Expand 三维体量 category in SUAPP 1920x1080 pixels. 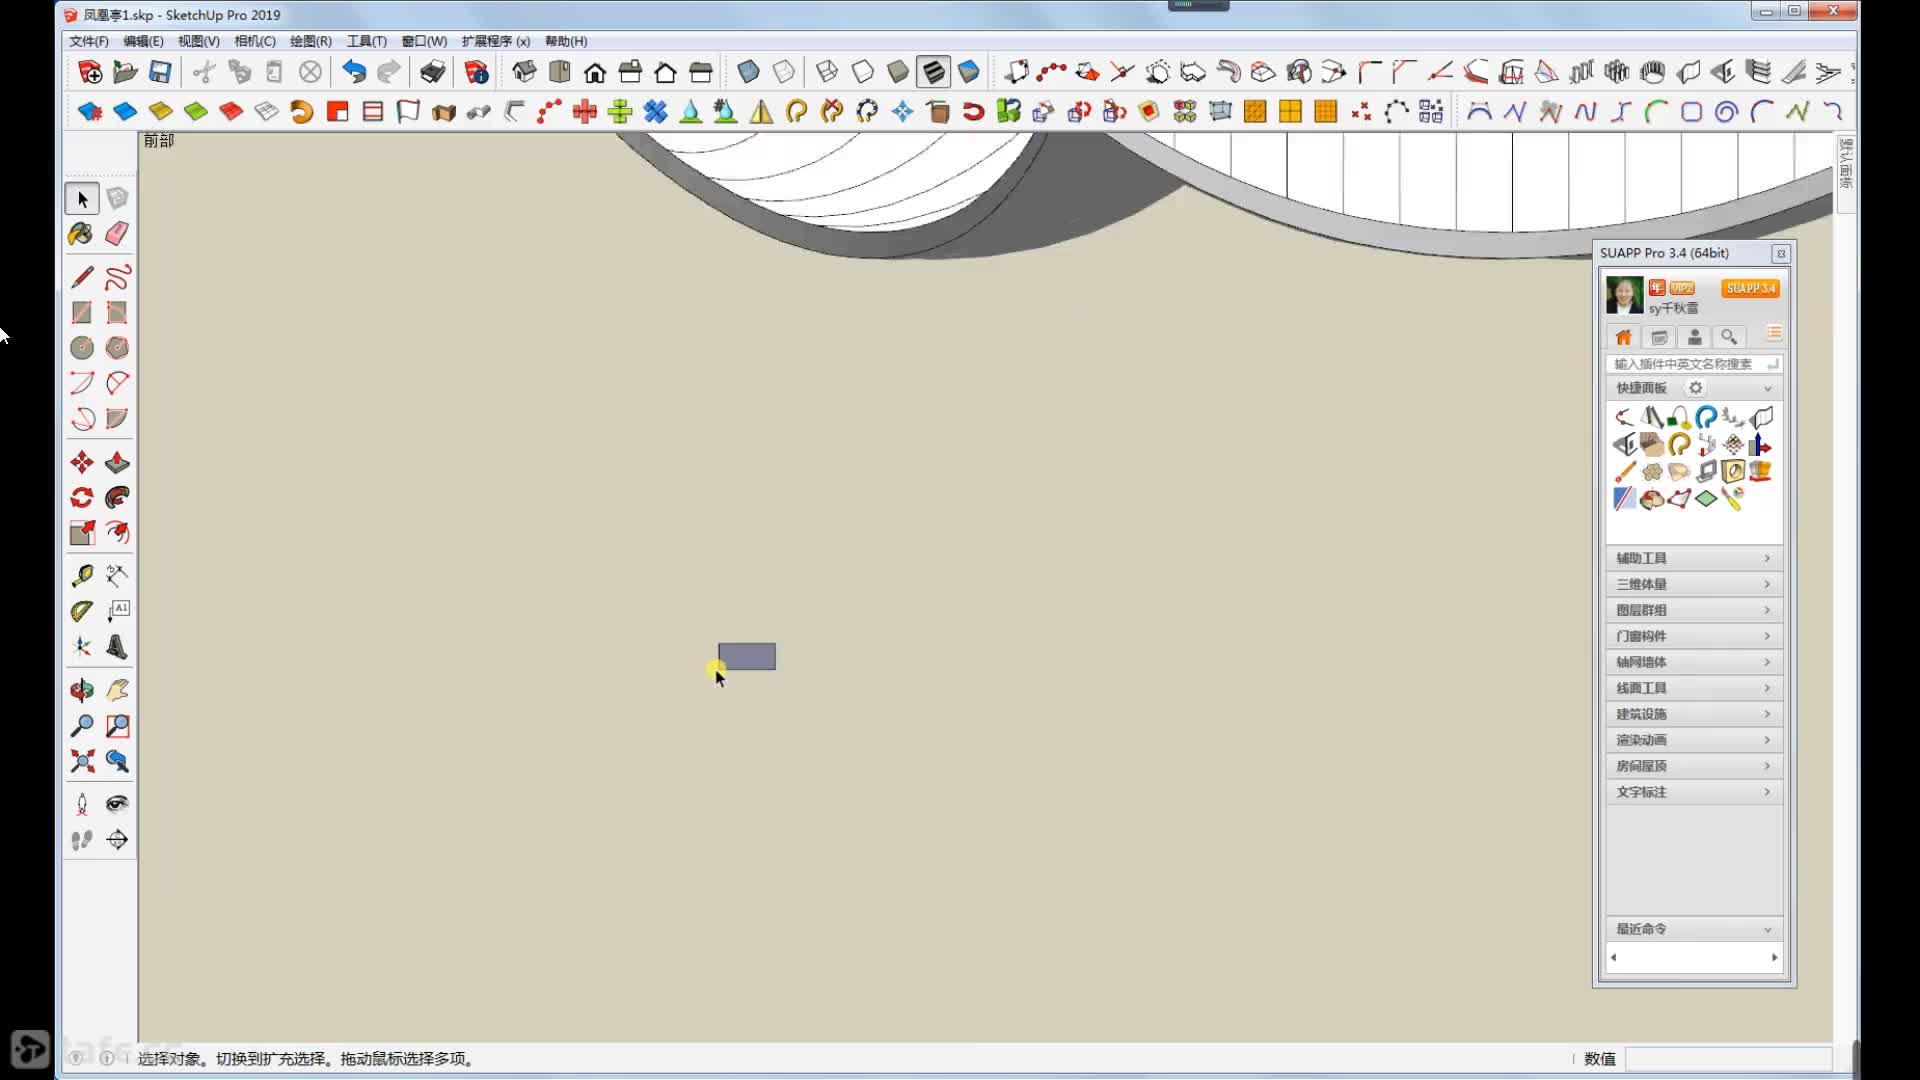(1694, 584)
